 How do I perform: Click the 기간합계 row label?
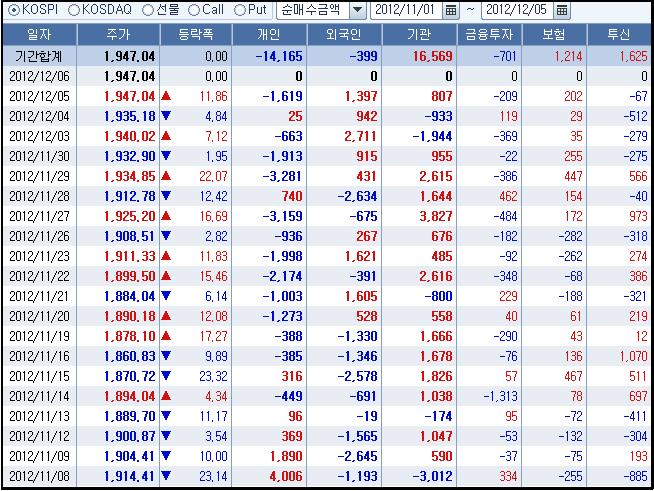point(39,56)
